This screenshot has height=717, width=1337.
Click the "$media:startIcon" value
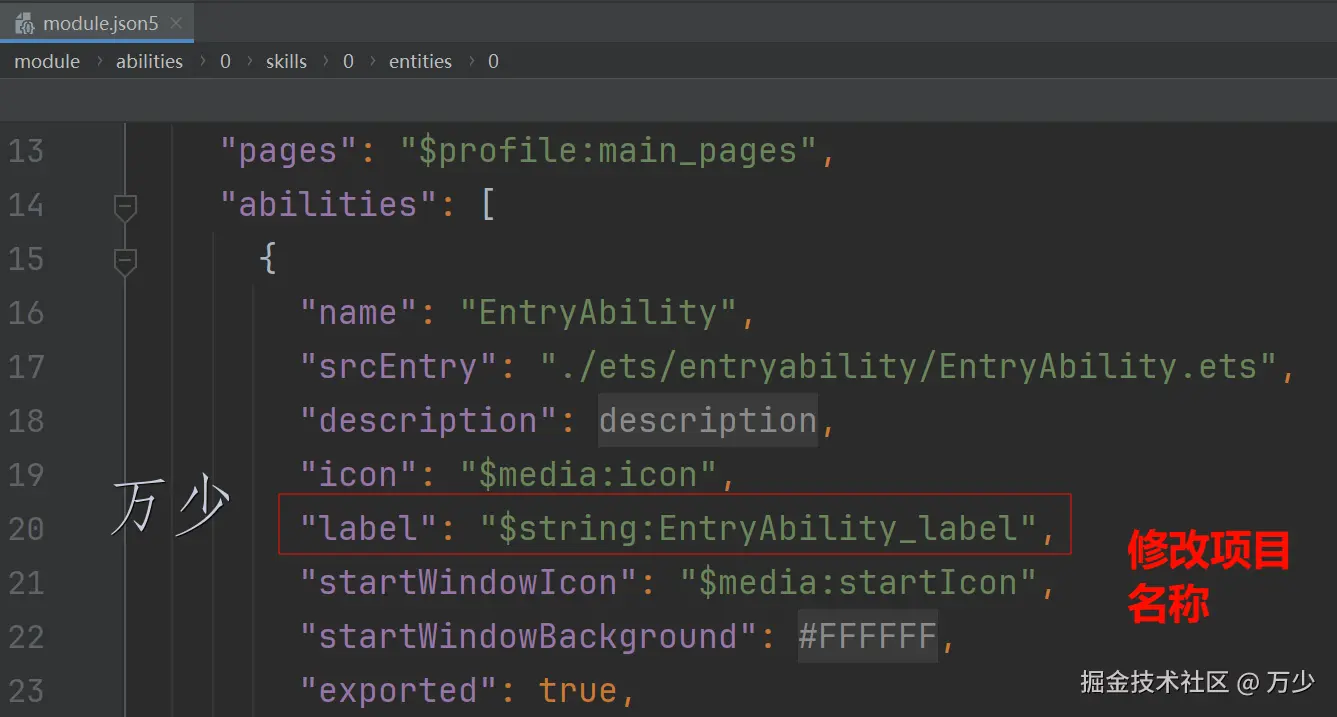click(859, 583)
